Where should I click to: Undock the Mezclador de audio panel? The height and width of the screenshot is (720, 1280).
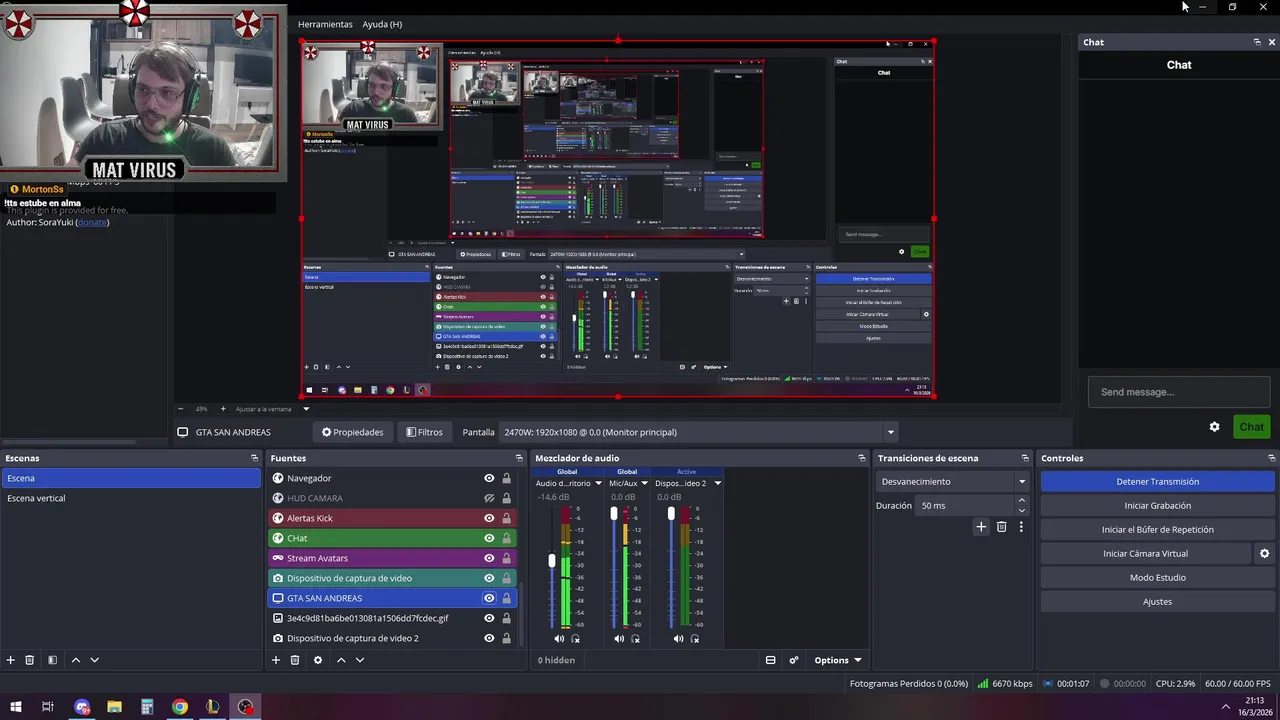[x=862, y=458]
